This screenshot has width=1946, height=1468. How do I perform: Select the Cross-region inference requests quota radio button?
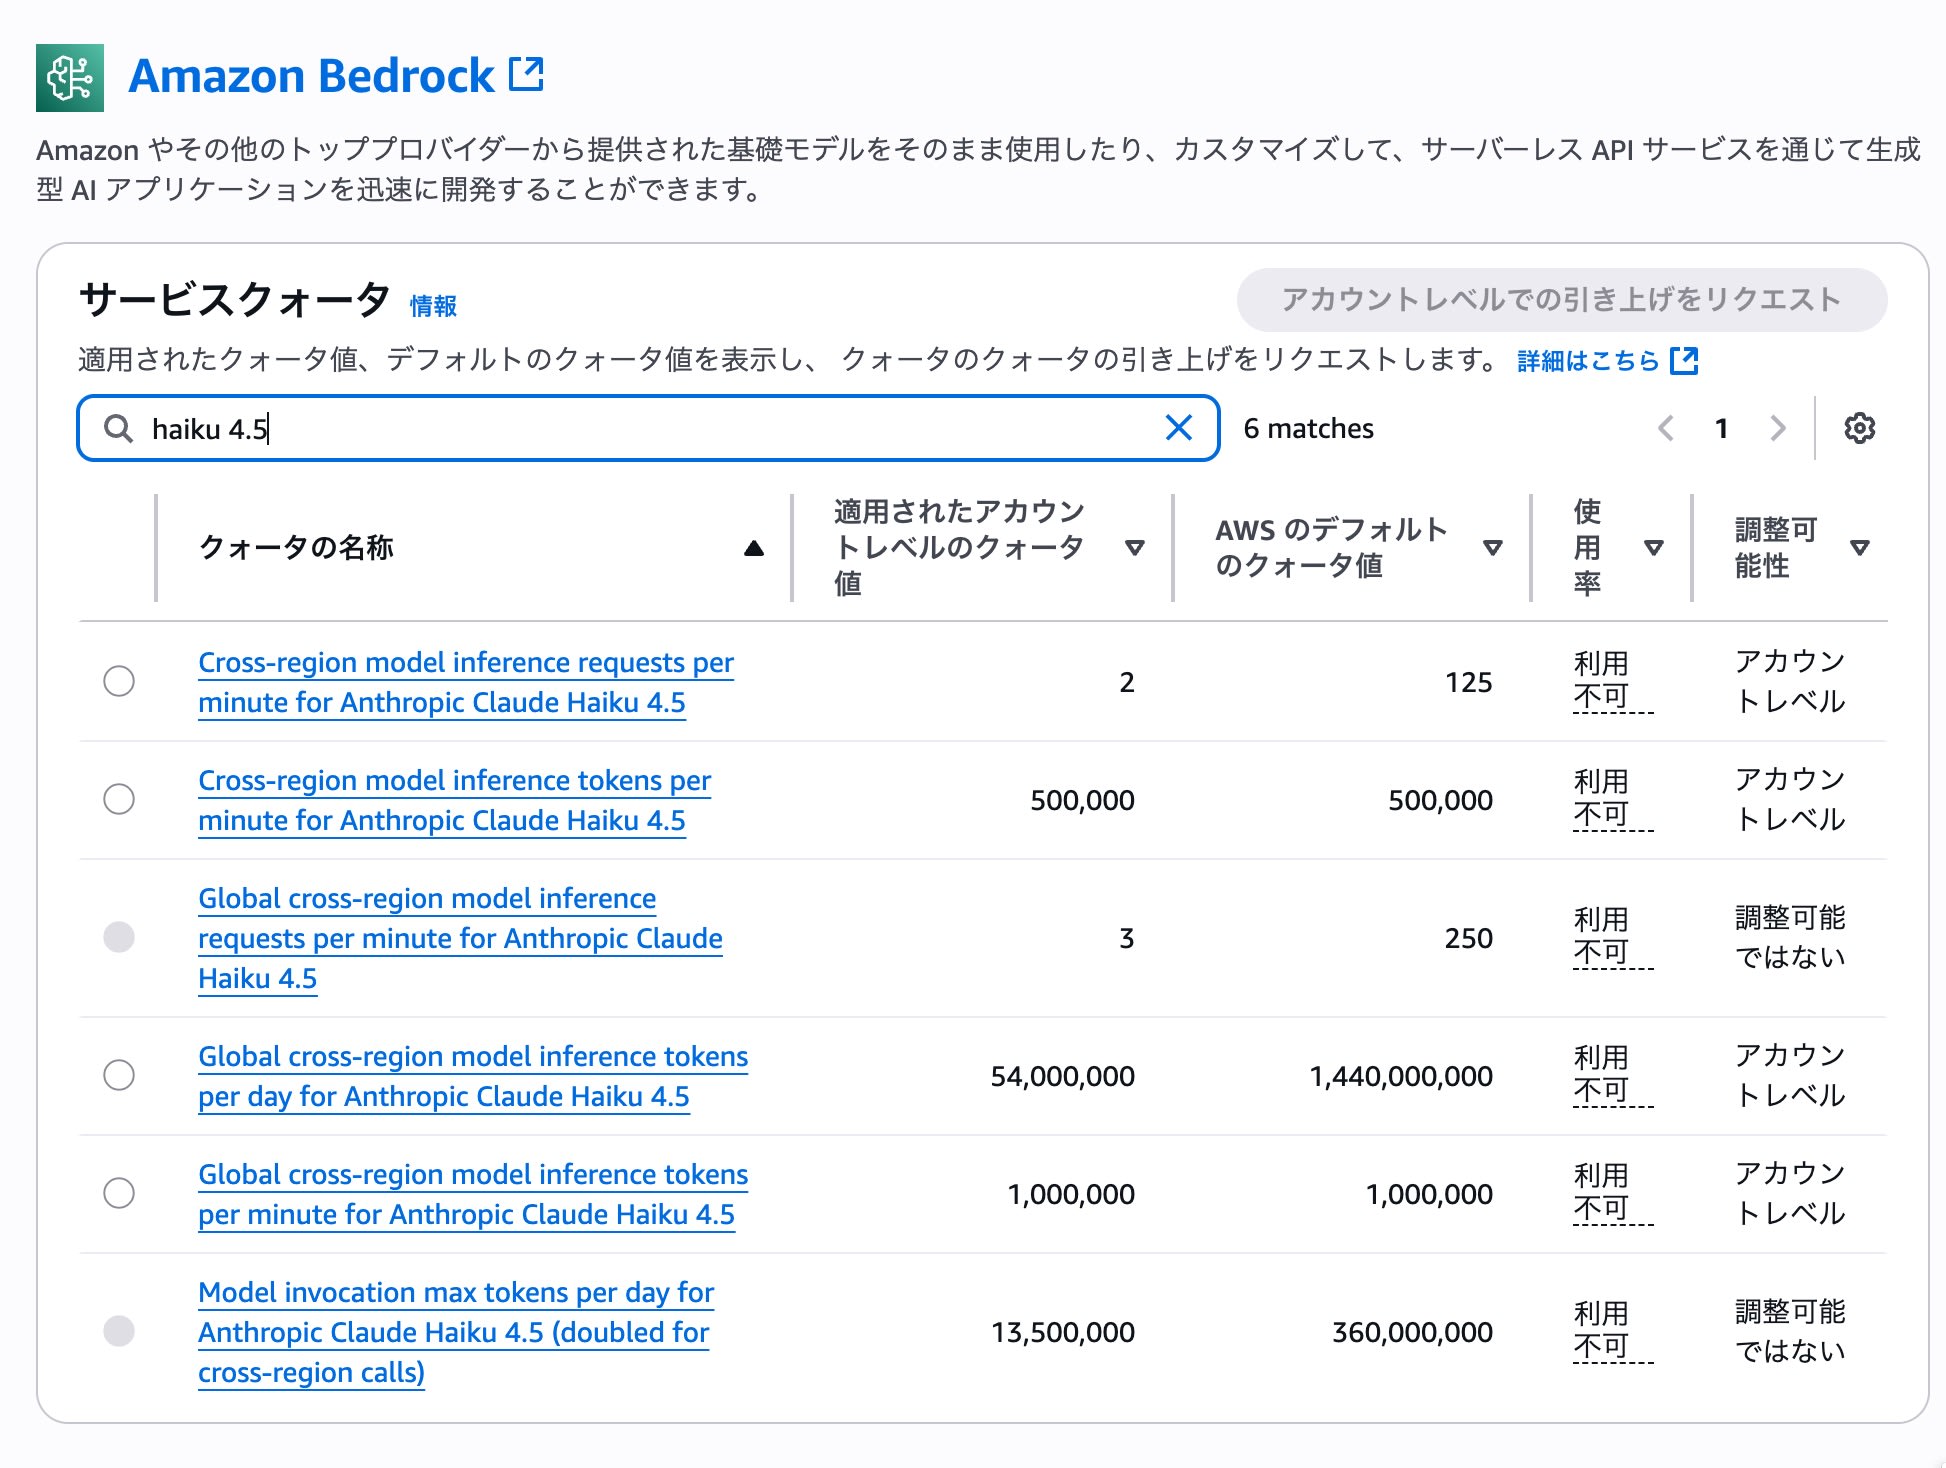(120, 682)
